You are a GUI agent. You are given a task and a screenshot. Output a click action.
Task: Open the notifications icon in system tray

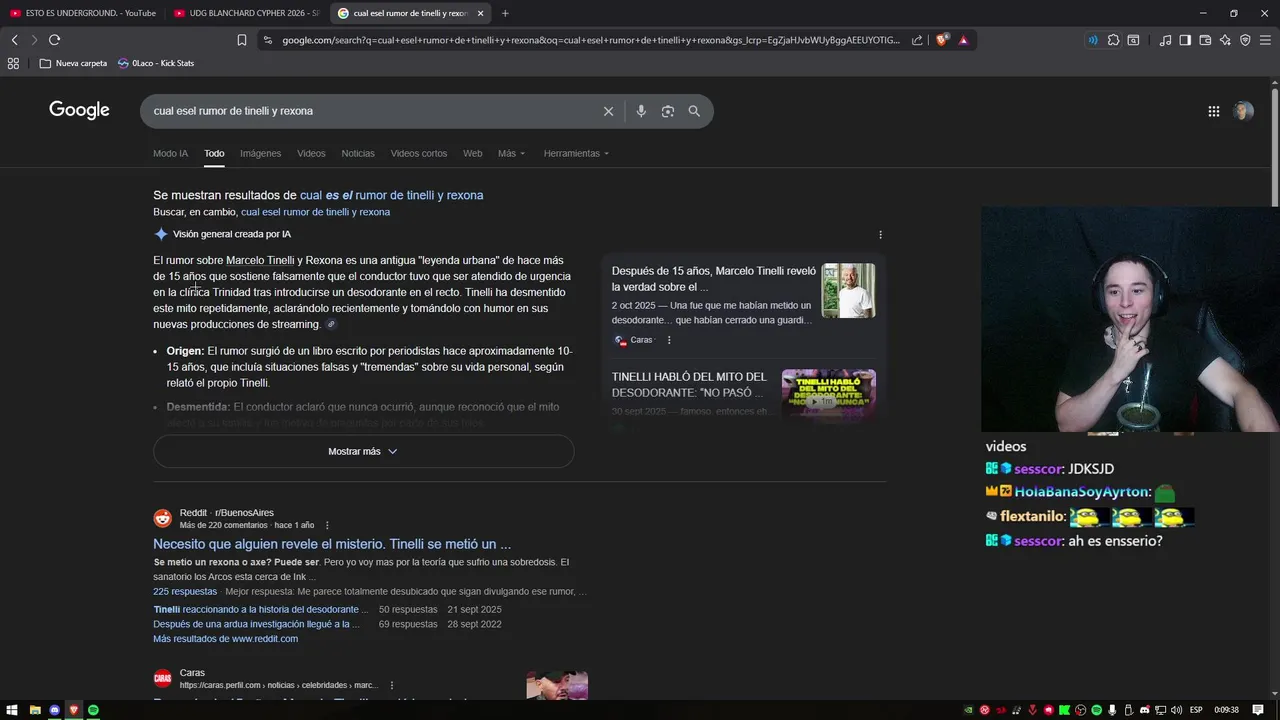coord(1258,710)
